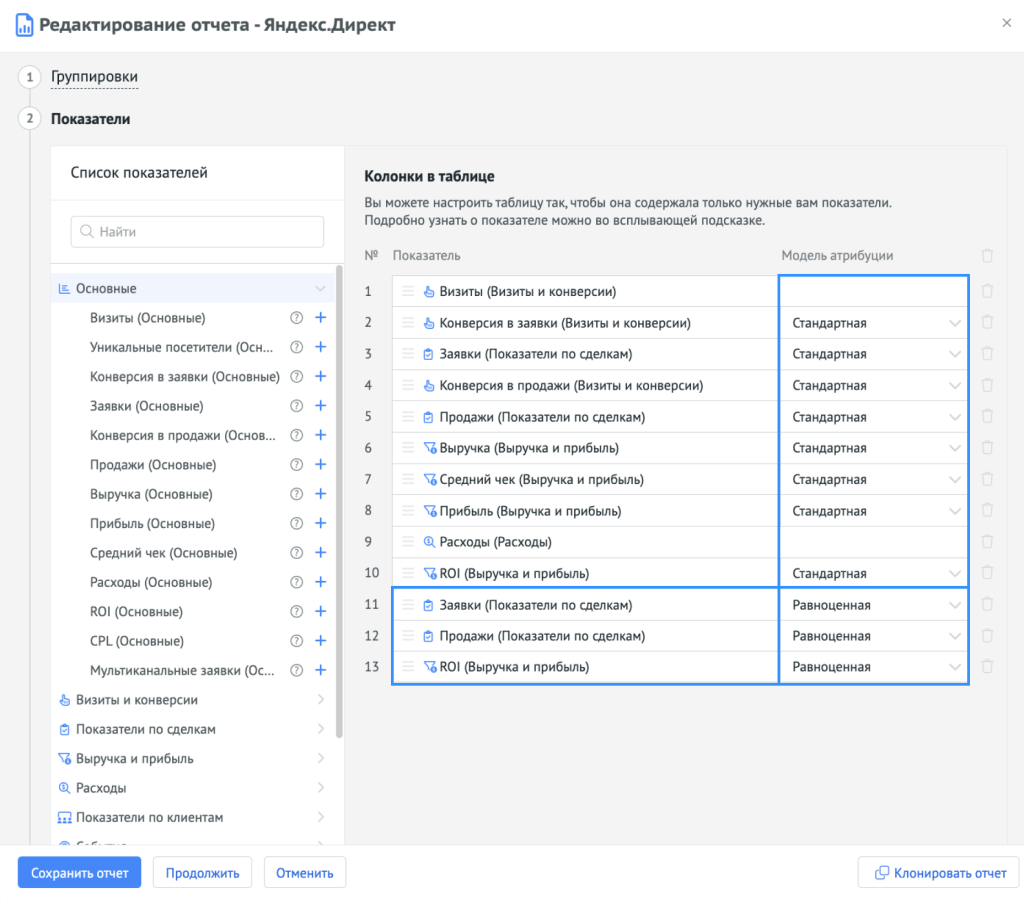Expand Показатели по клиентам category

click(320, 817)
